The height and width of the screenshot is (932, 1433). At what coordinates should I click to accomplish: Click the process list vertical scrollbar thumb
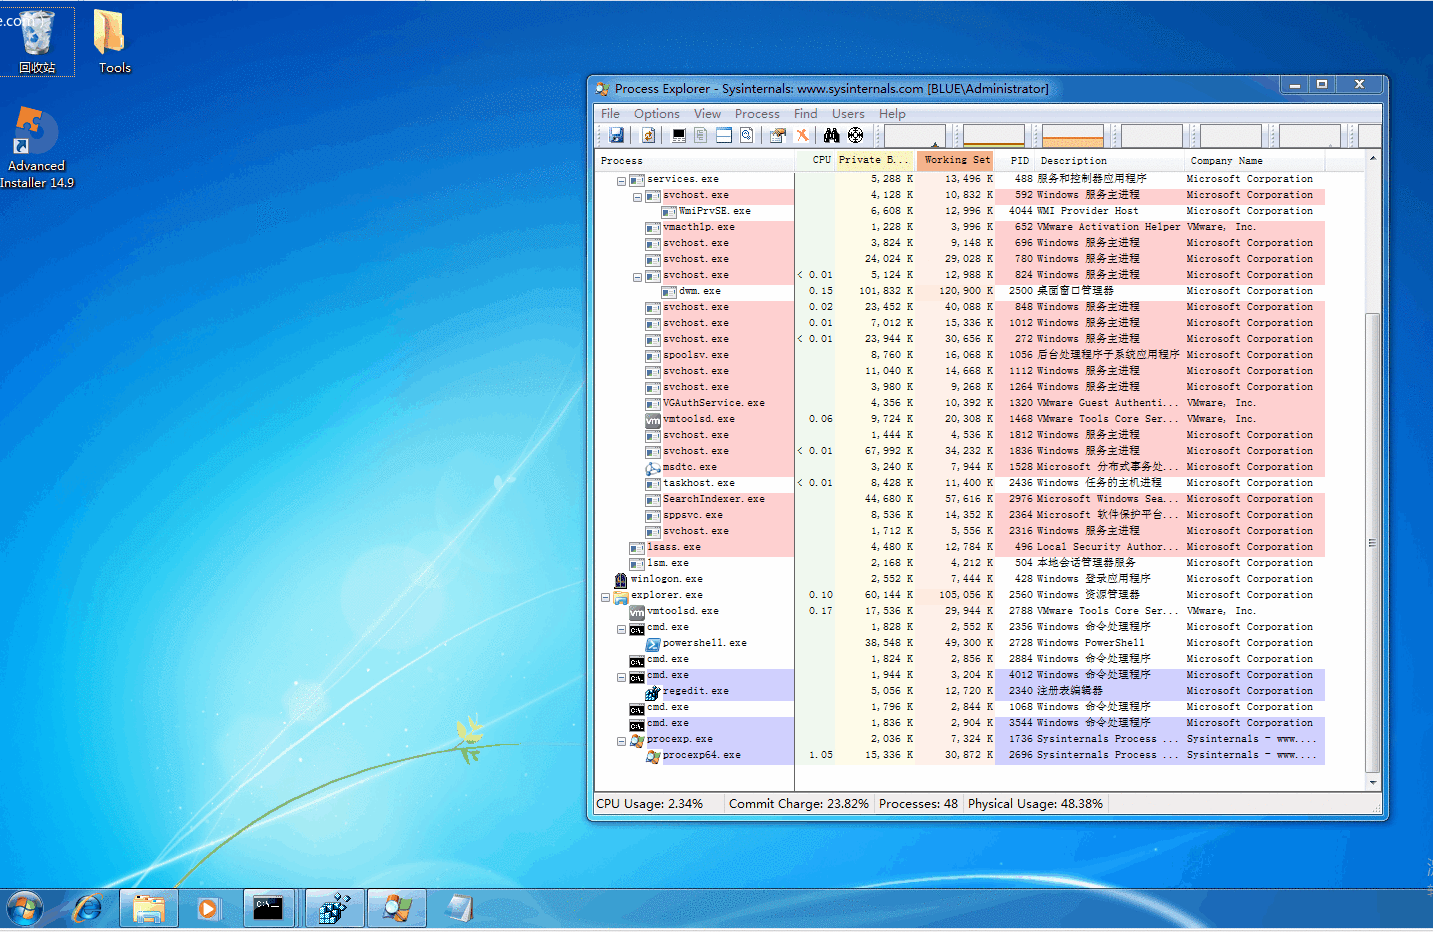1373,542
